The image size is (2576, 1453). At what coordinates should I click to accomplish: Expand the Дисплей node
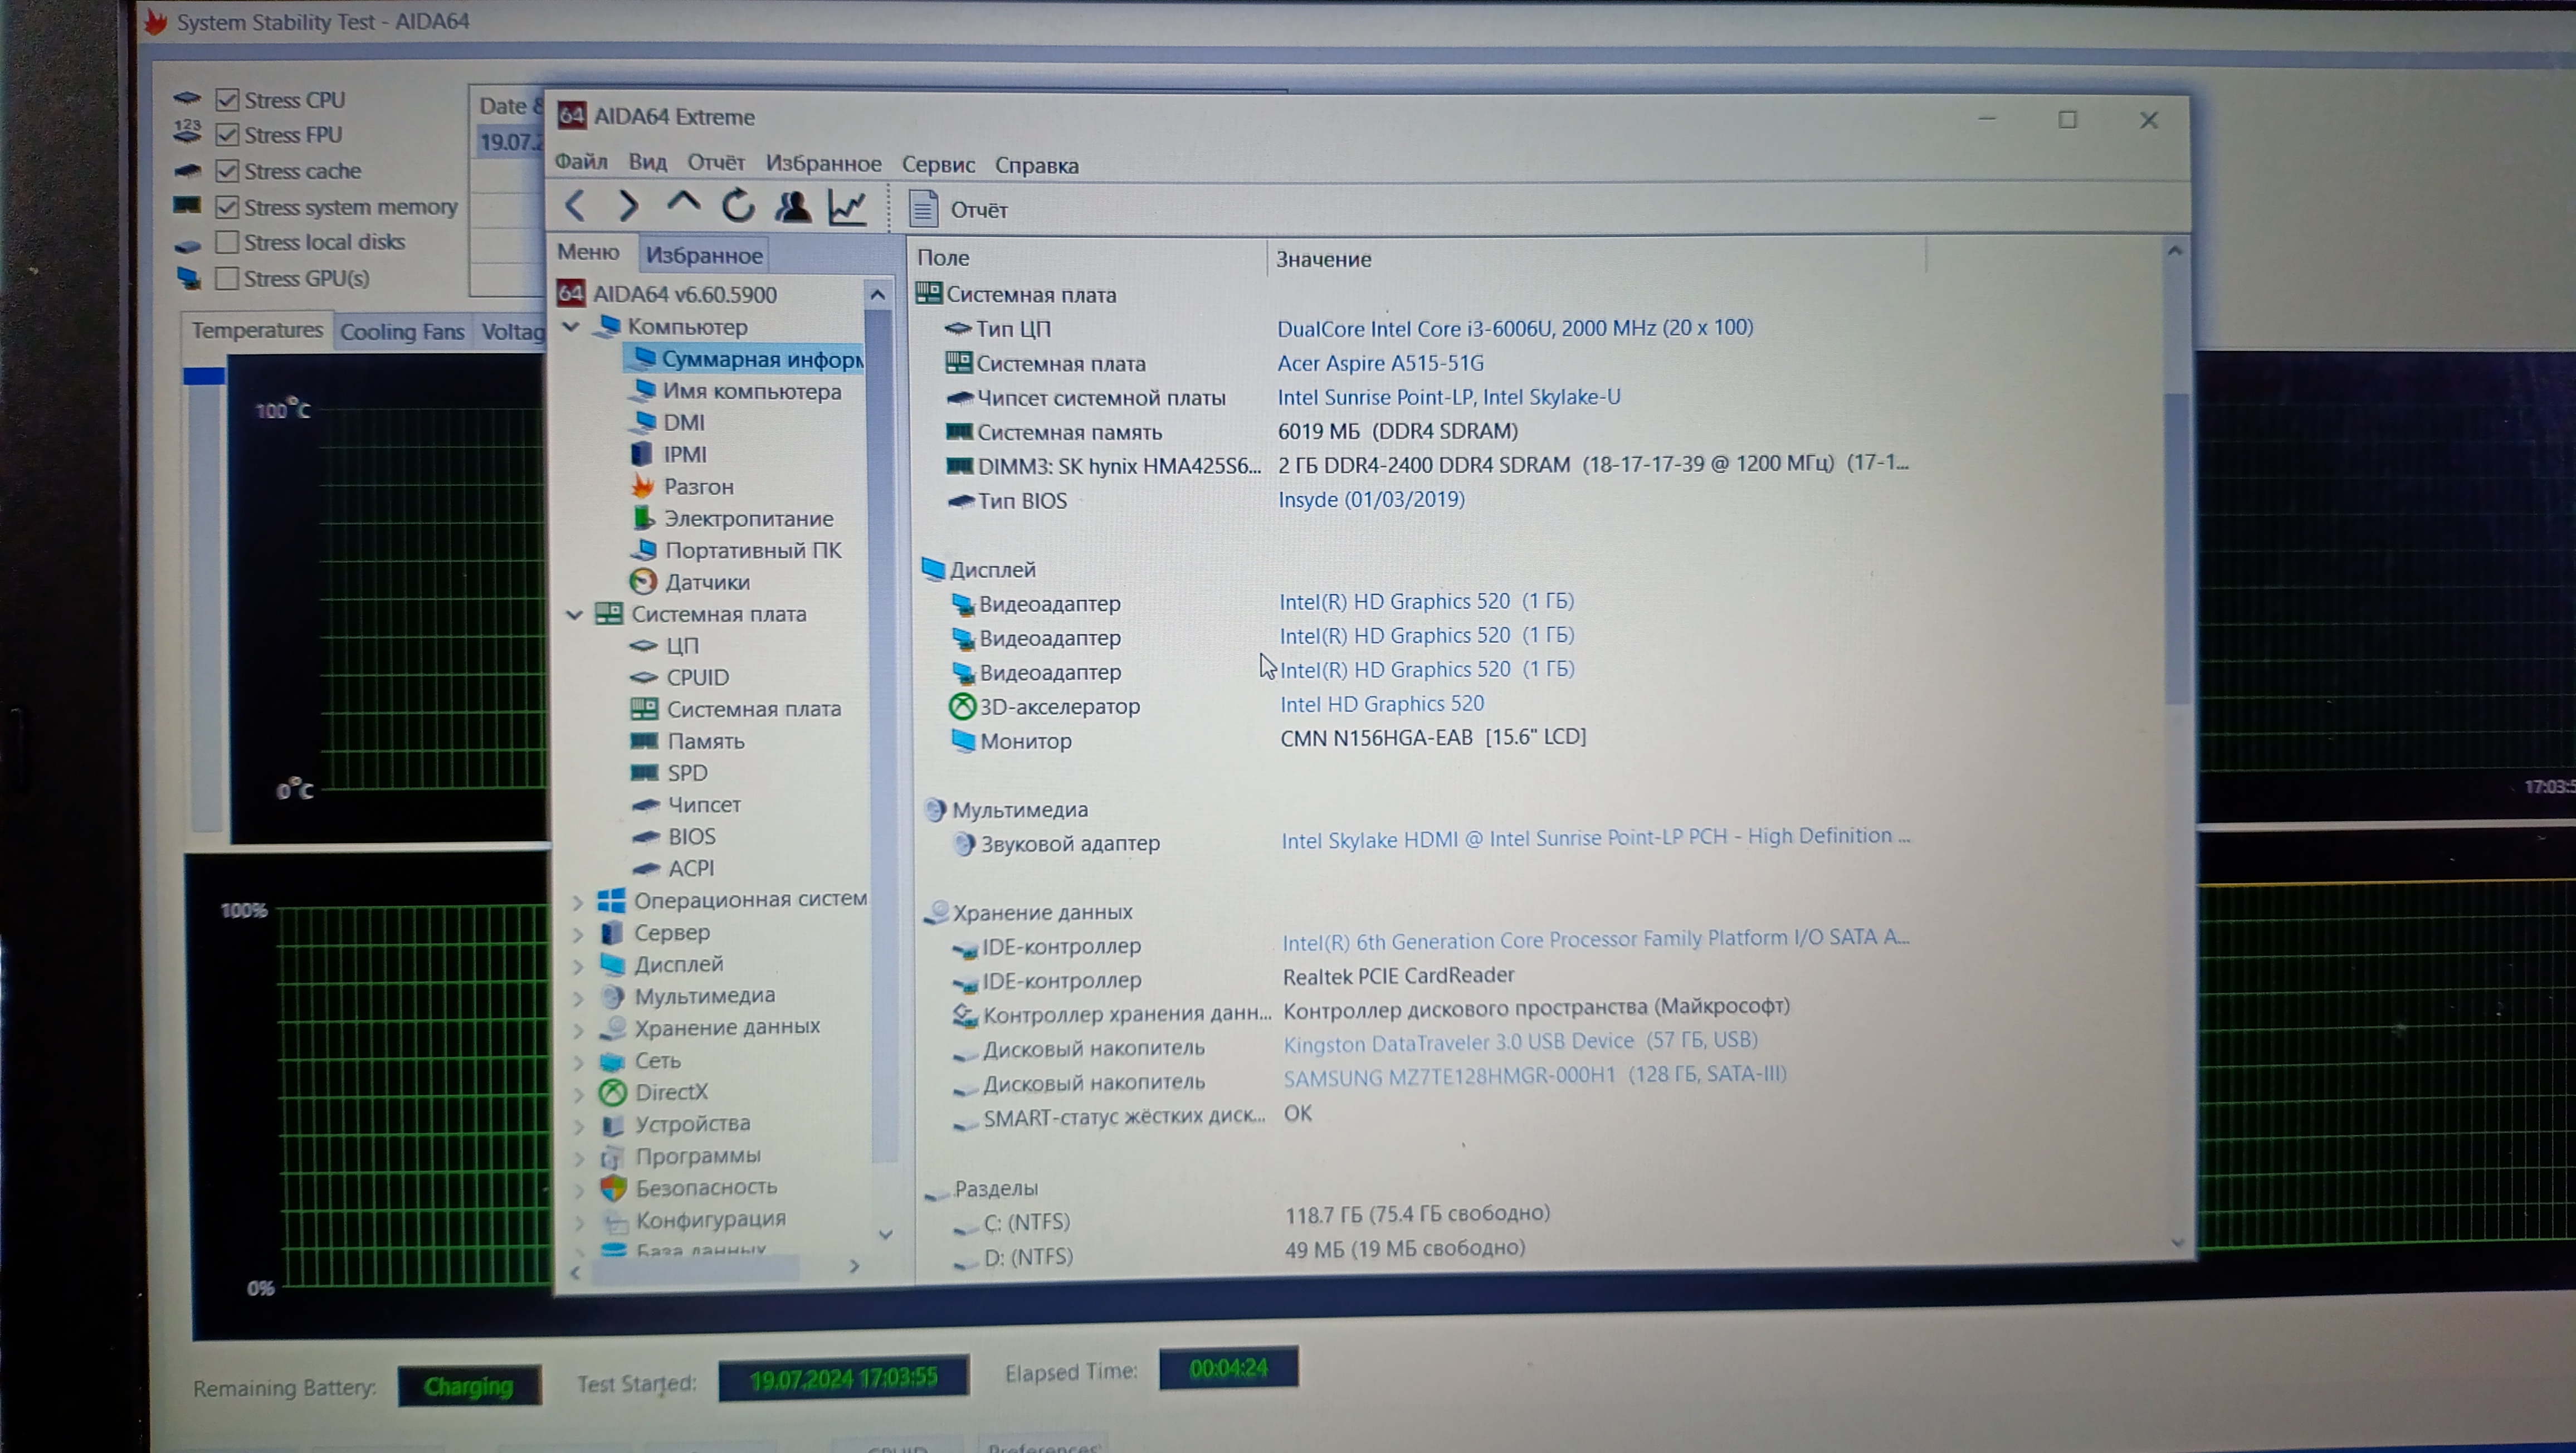(x=577, y=966)
